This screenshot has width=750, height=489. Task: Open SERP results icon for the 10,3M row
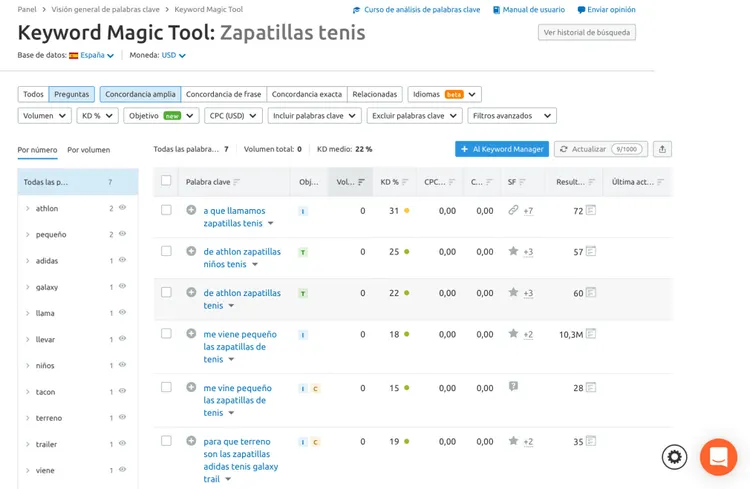(591, 334)
